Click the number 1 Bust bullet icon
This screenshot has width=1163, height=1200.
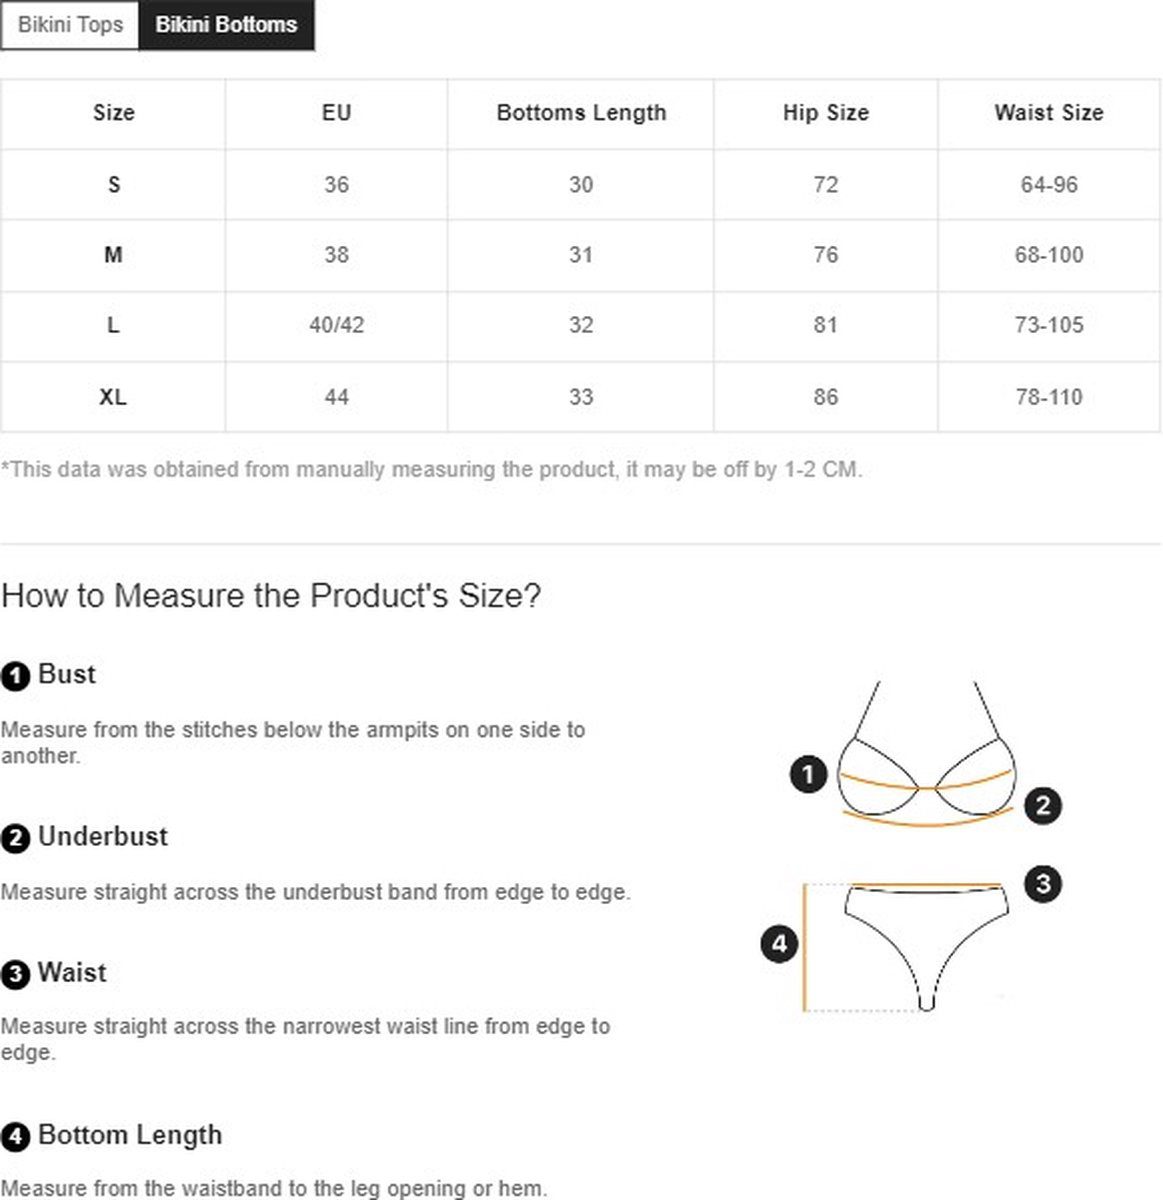pos(15,677)
